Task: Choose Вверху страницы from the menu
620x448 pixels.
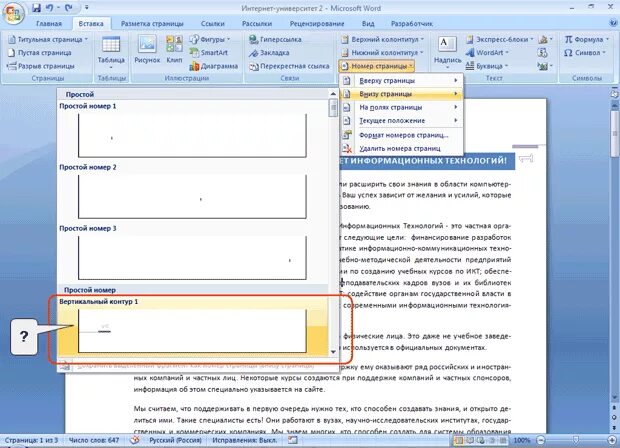Action: [x=401, y=81]
